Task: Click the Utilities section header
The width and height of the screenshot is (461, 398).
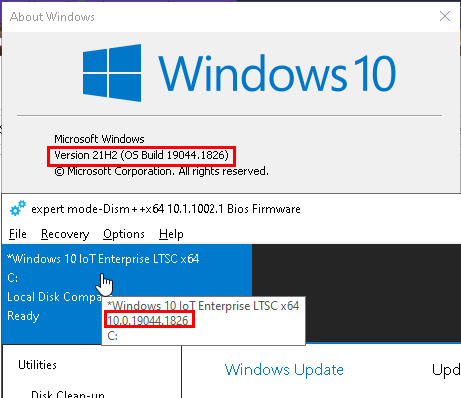Action: 37,365
